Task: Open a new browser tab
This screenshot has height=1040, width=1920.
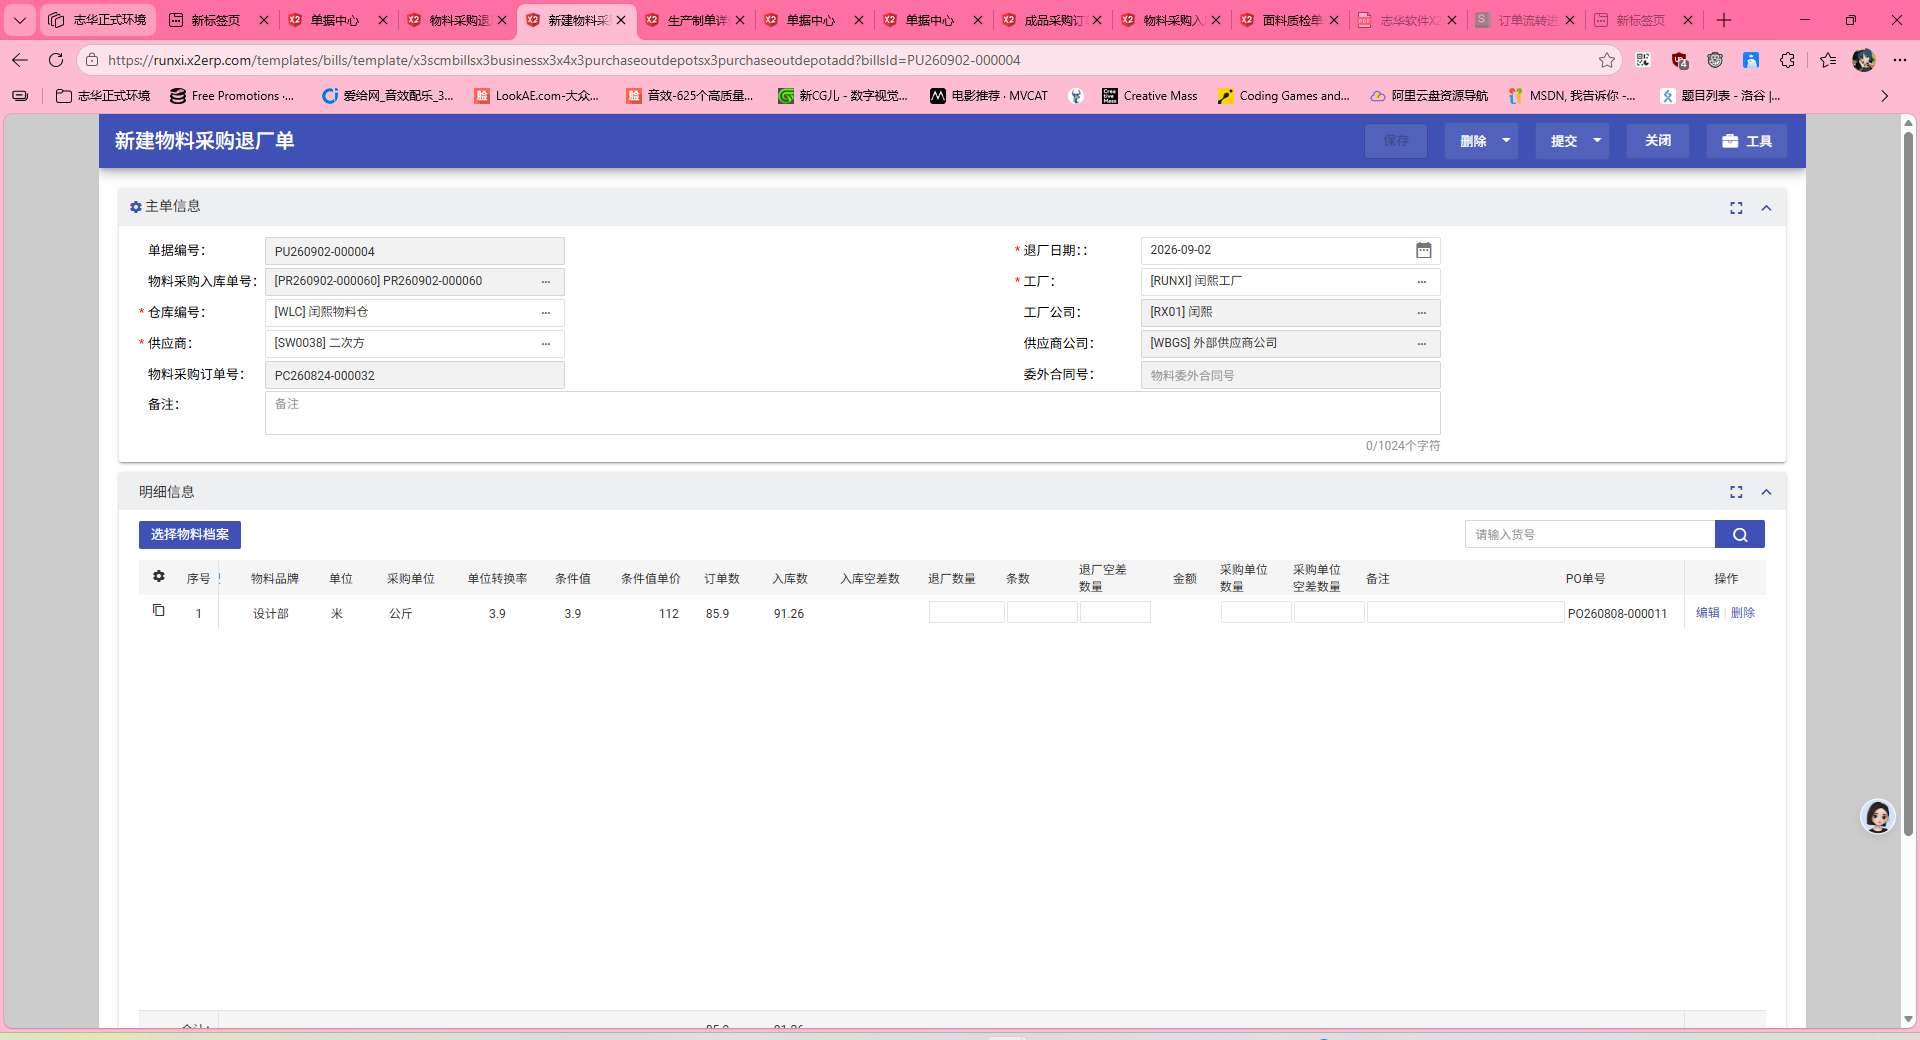Action: pos(1724,20)
